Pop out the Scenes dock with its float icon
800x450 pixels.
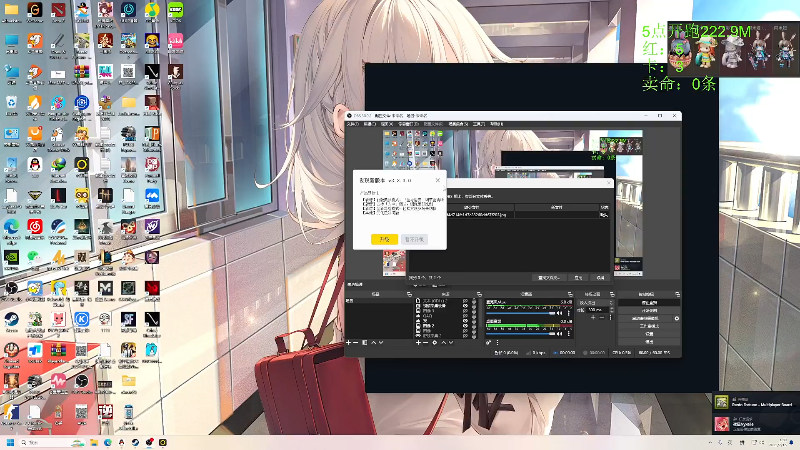click(x=409, y=294)
